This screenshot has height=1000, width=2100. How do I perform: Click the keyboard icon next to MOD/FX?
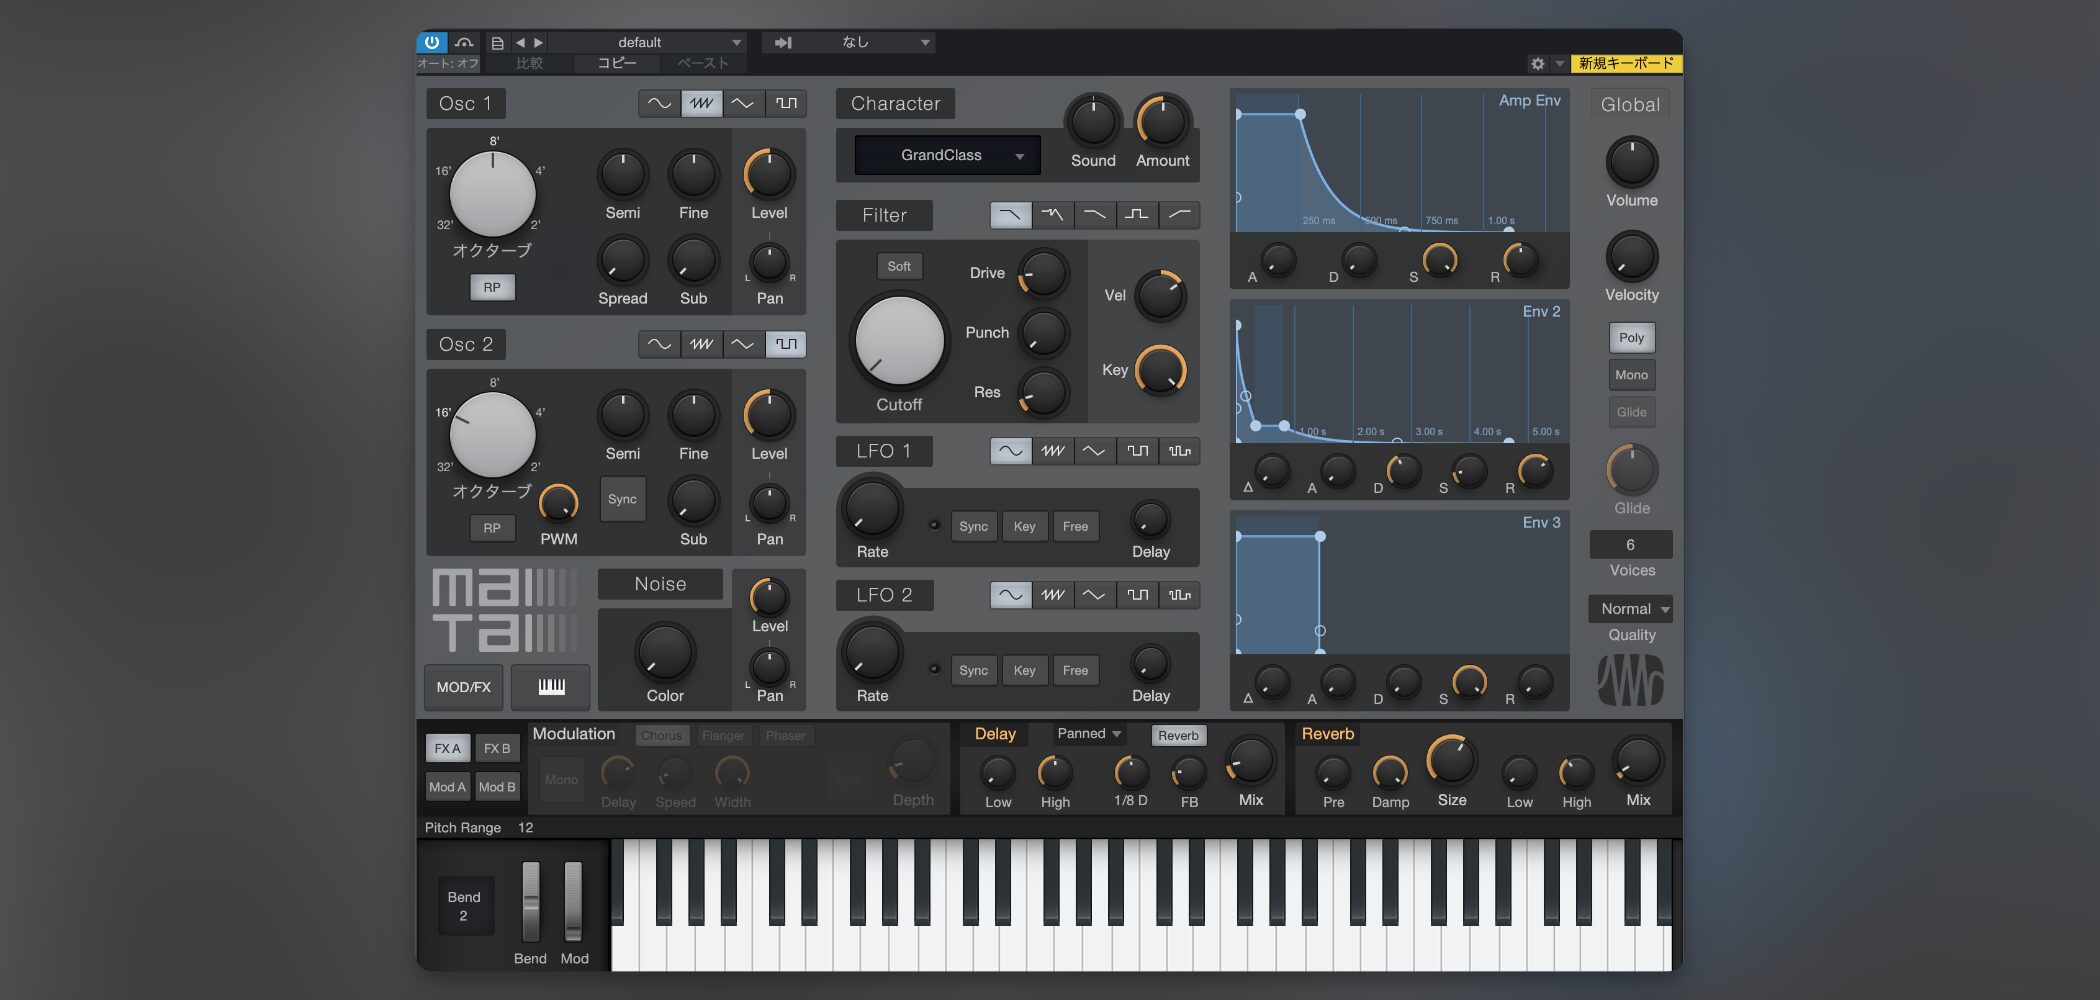point(551,687)
